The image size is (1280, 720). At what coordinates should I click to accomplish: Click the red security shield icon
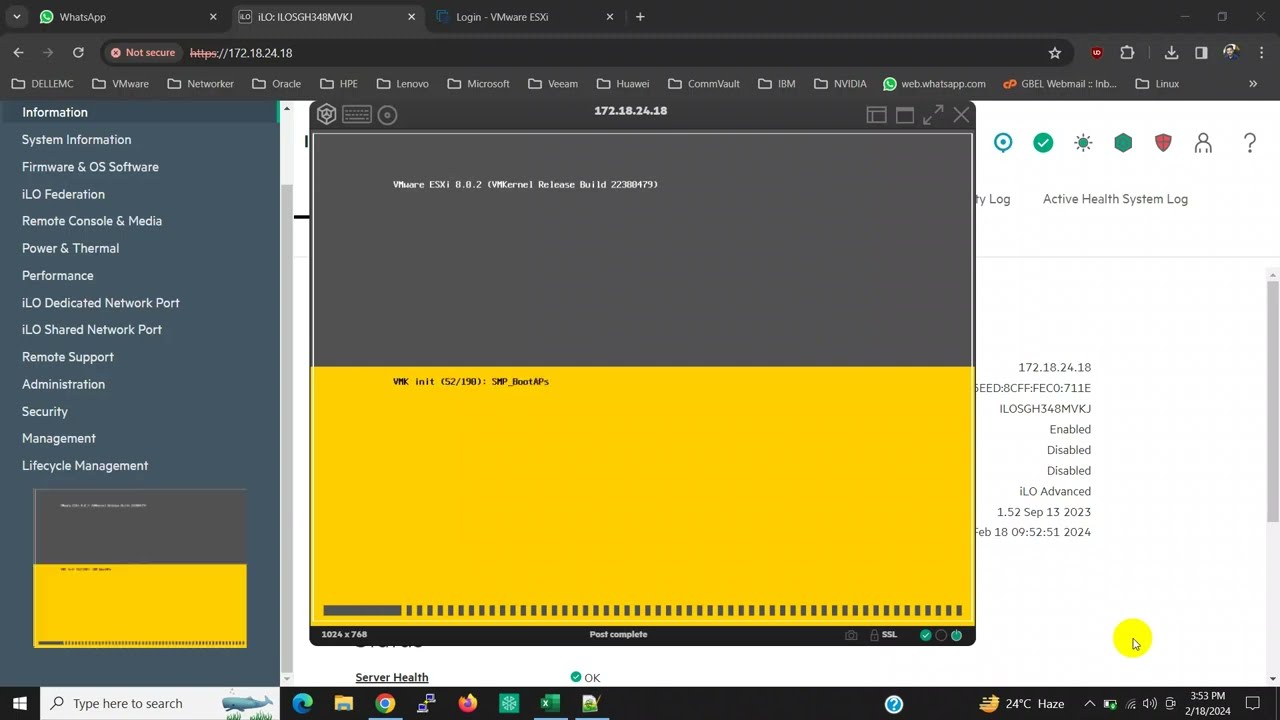coord(1163,143)
